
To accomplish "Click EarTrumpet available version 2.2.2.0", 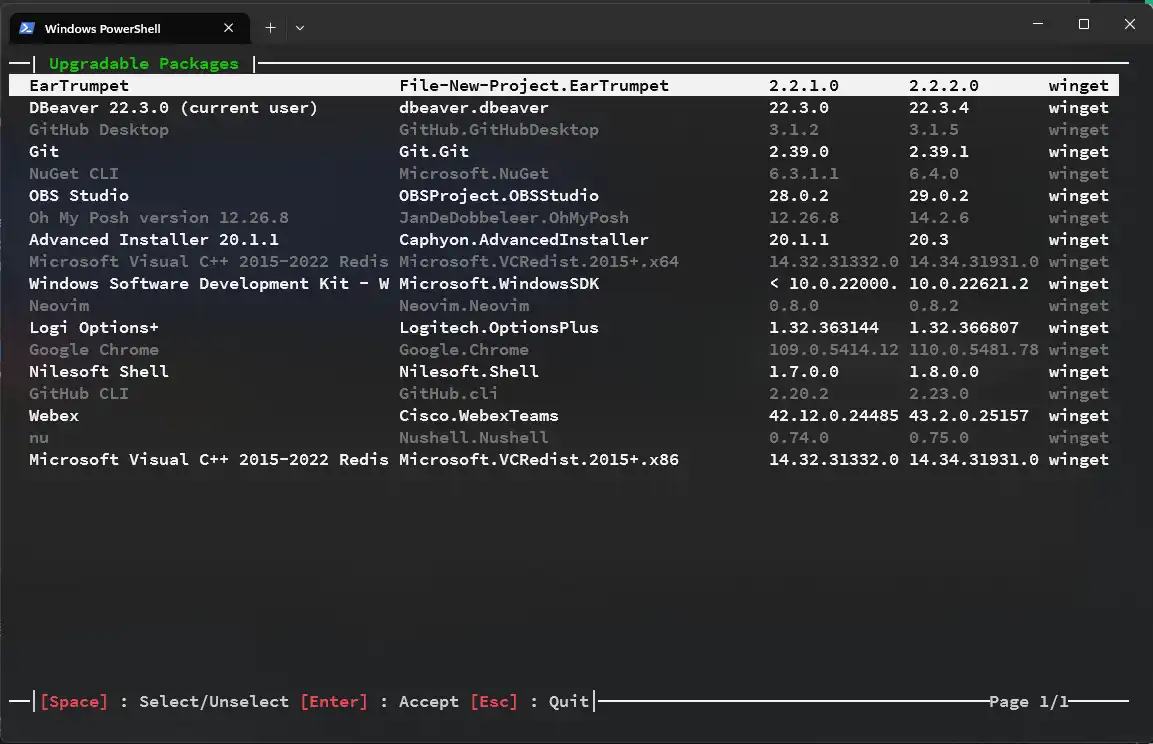I will [943, 85].
